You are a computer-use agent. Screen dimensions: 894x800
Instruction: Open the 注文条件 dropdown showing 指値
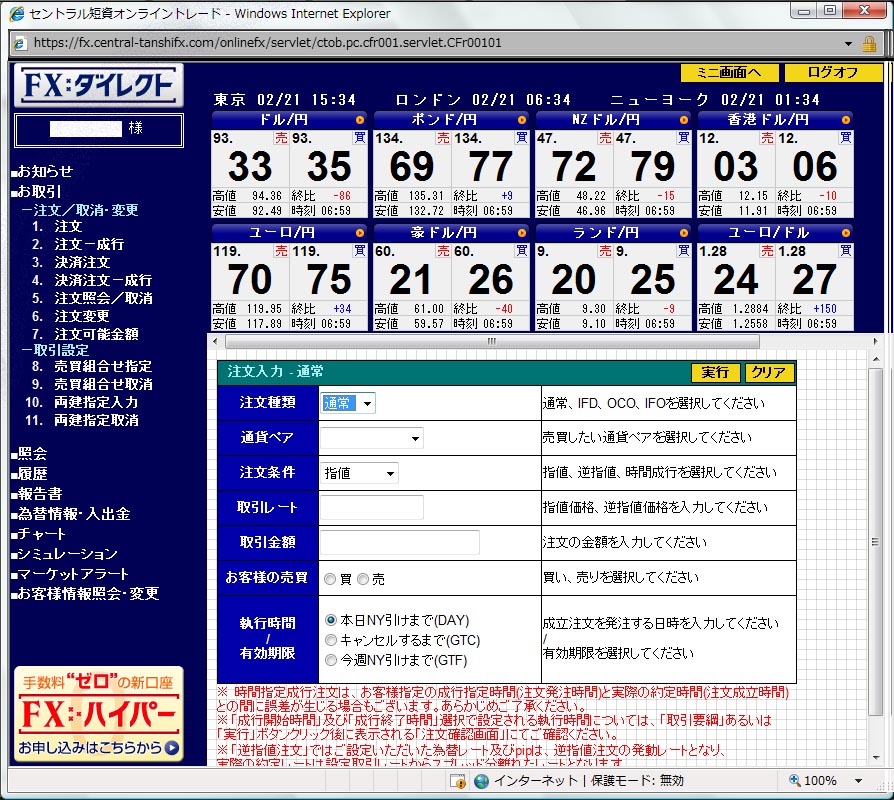(359, 473)
